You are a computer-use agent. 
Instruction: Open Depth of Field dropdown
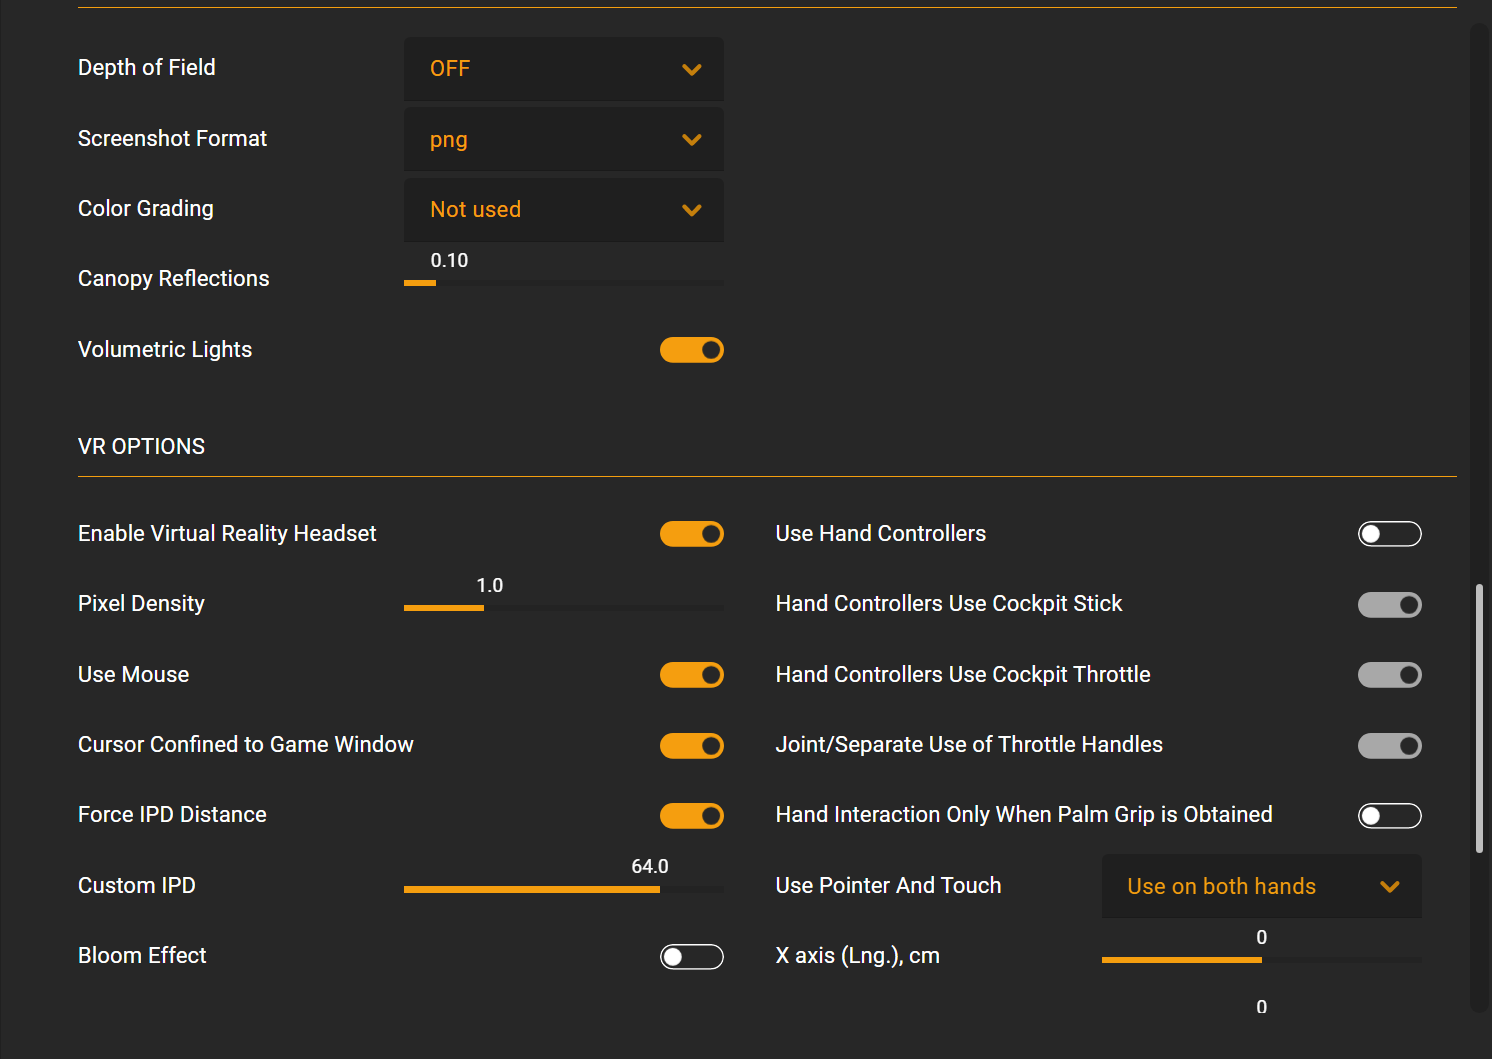pos(563,69)
